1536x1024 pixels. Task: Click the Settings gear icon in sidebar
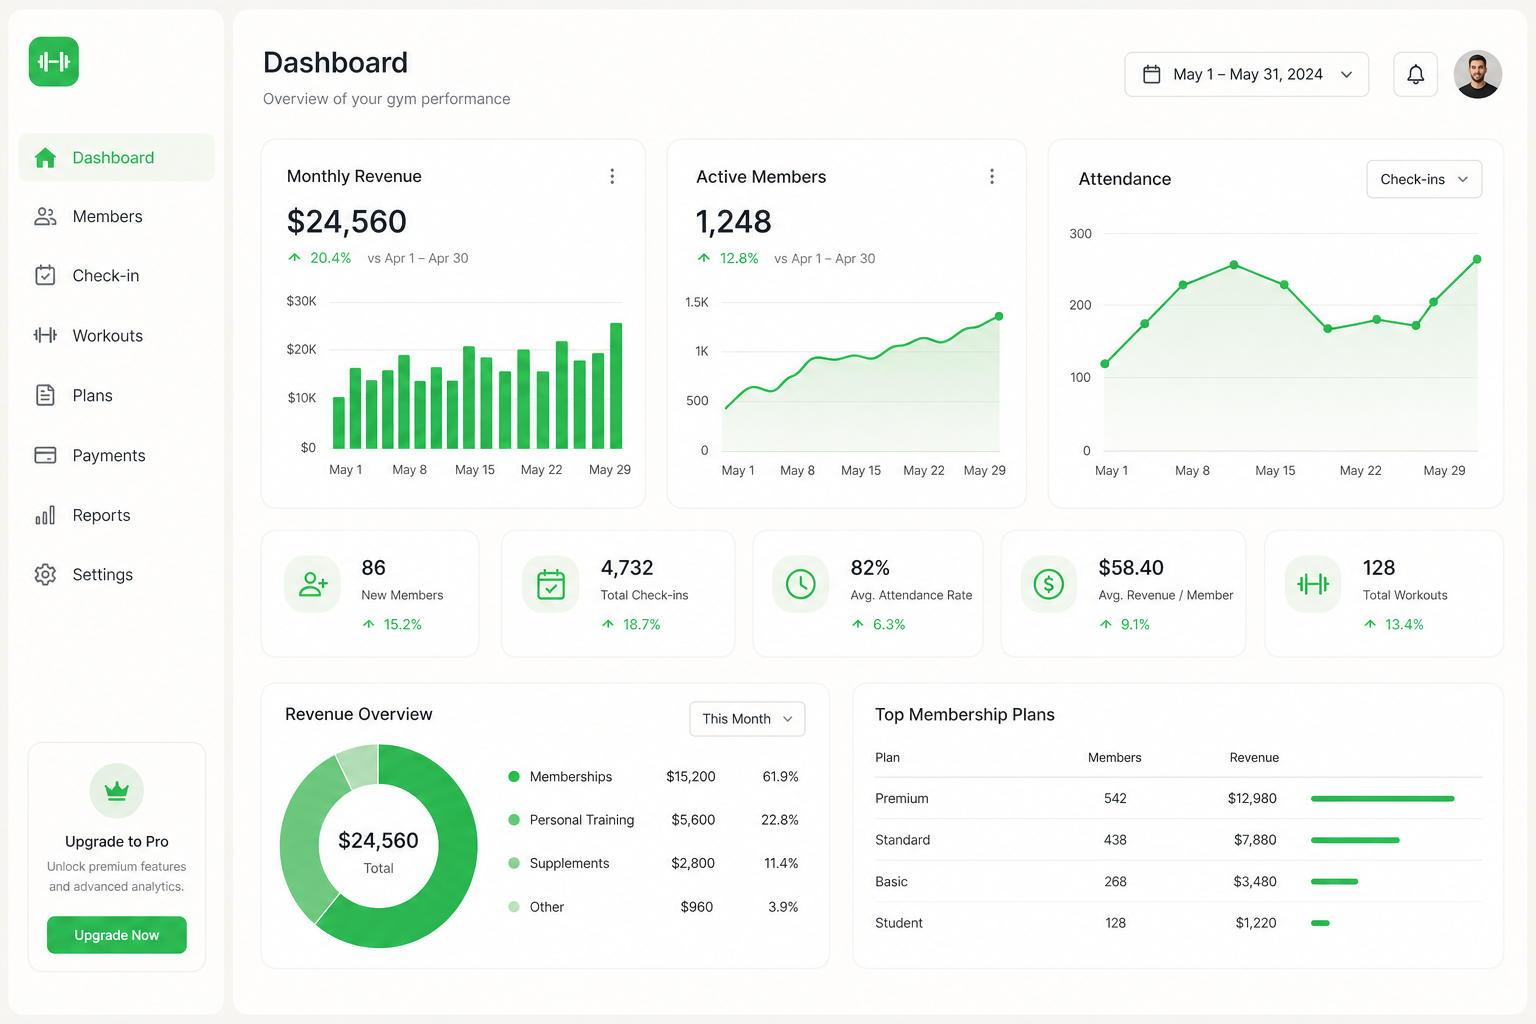pos(45,575)
